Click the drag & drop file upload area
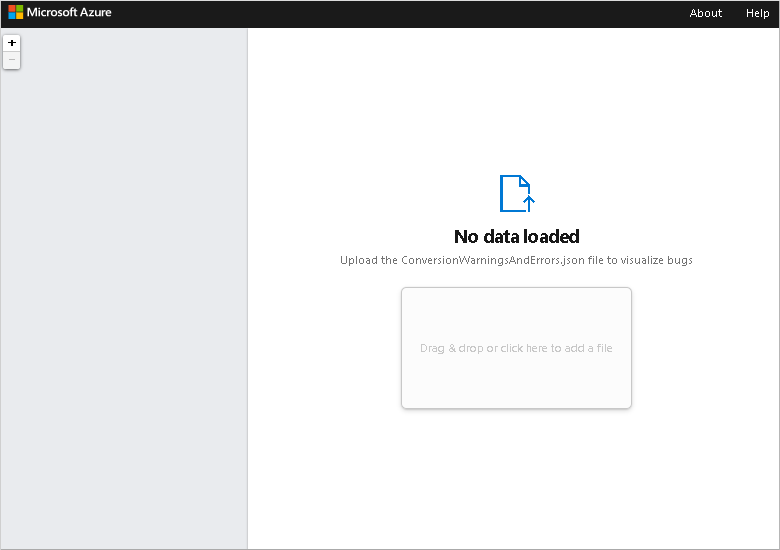This screenshot has width=780, height=550. [516, 348]
